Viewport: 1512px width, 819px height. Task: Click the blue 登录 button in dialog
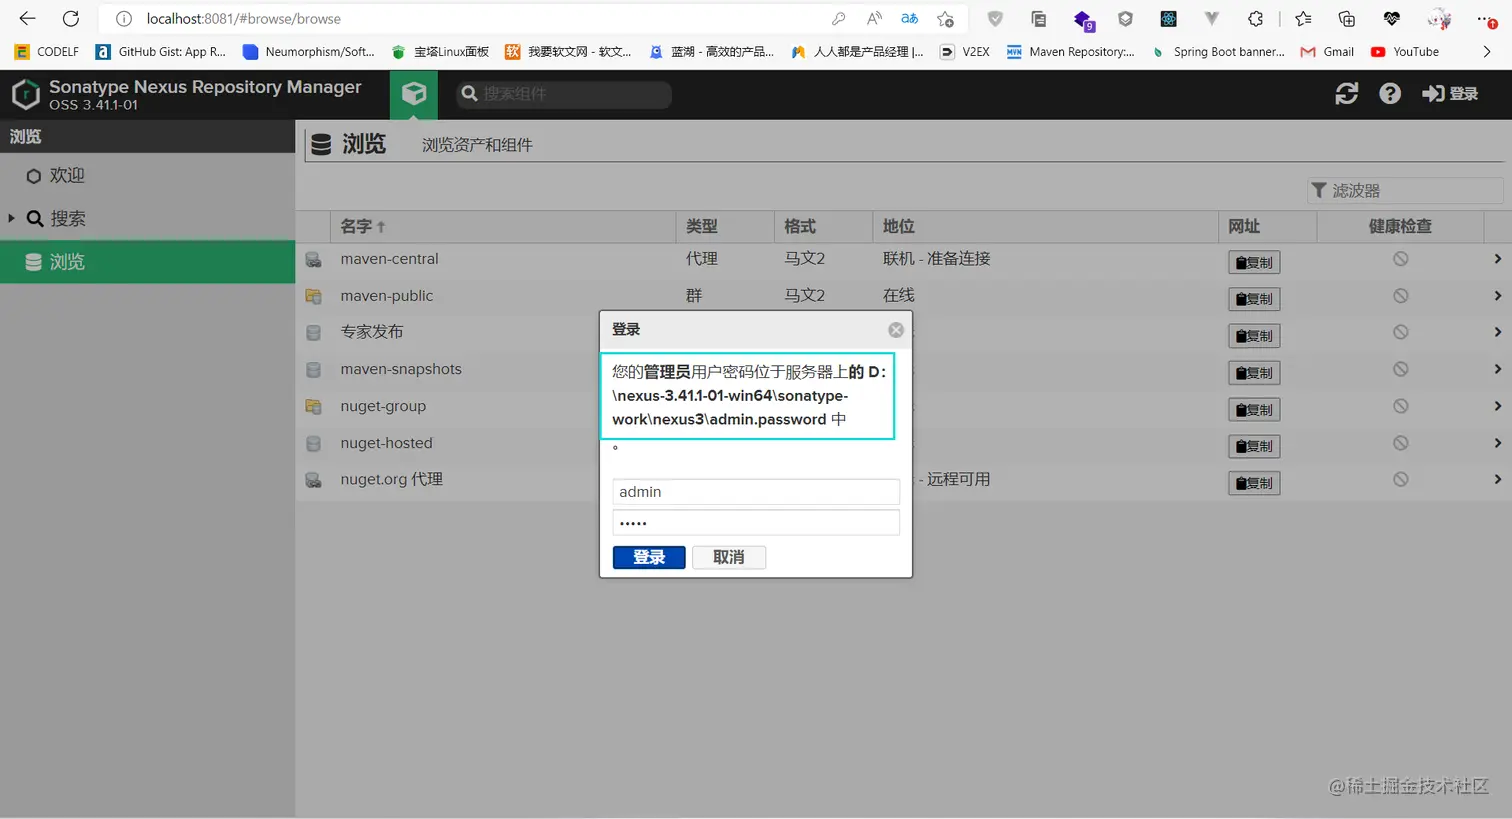click(x=649, y=557)
